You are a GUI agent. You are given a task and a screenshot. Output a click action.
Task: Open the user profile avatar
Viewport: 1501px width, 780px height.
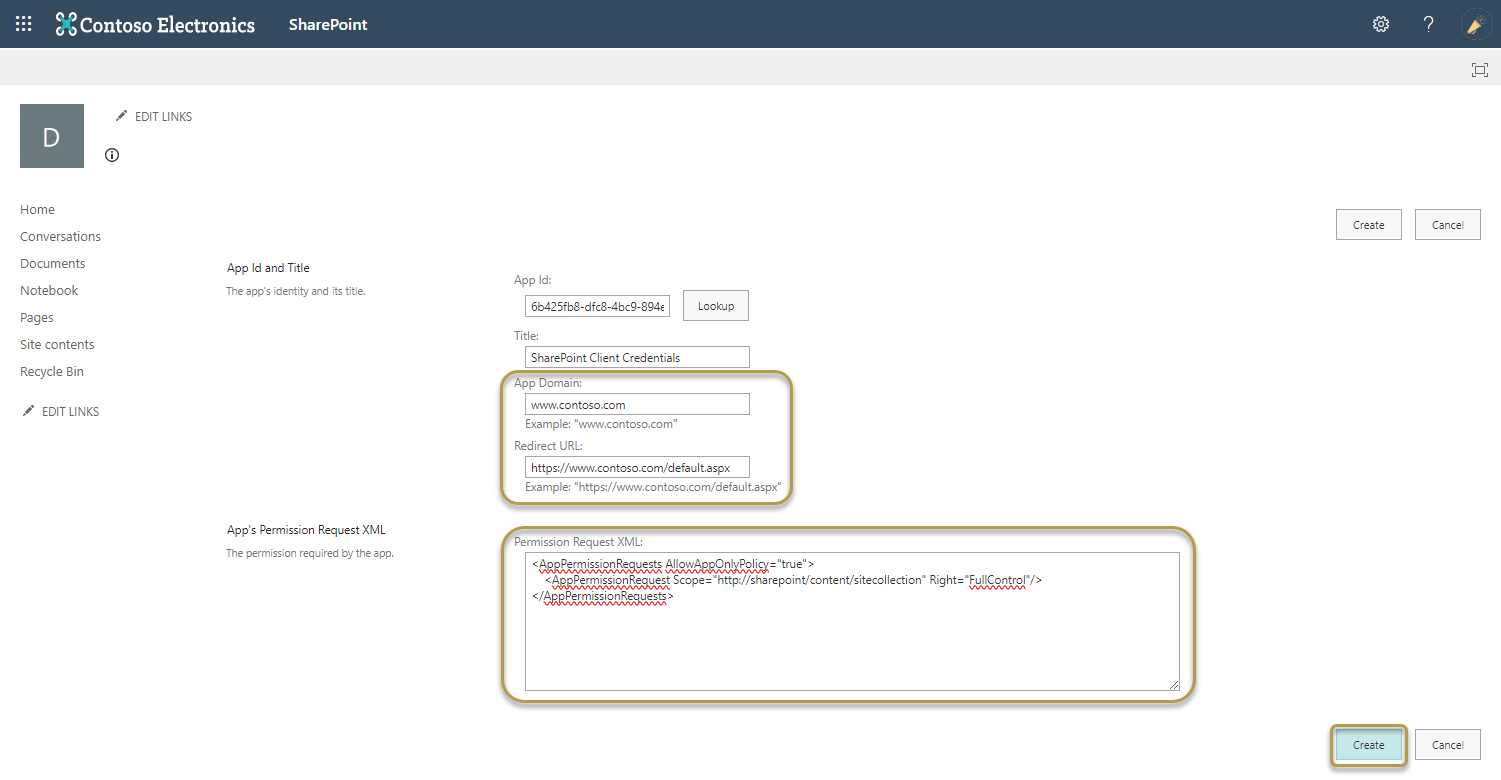[1476, 24]
